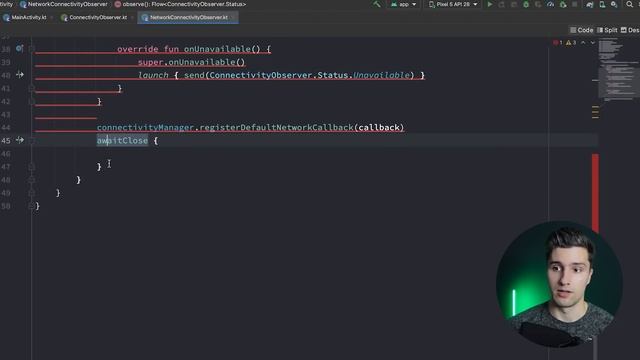Click launch keyword on line 40
The width and height of the screenshot is (640, 360).
pos(153,75)
